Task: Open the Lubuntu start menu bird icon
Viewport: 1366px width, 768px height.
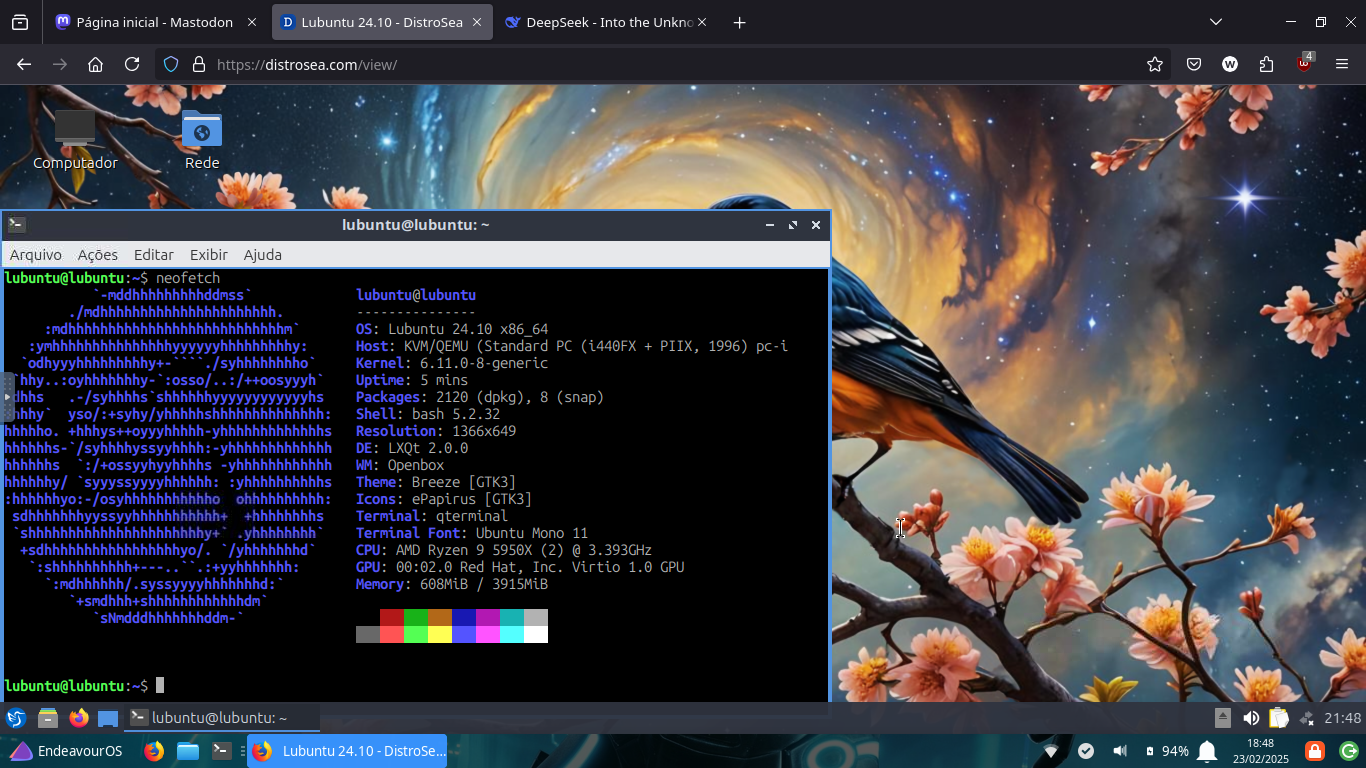Action: tap(16, 718)
